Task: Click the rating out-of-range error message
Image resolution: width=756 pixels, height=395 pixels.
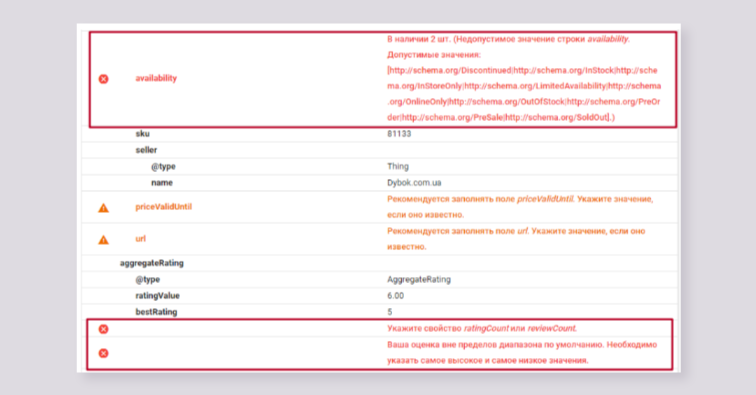Action: pyautogui.click(x=522, y=353)
